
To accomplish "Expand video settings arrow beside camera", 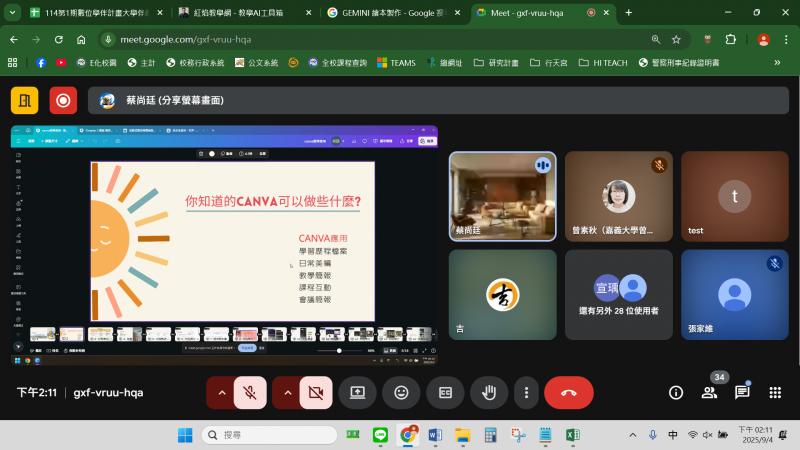I will tap(287, 393).
